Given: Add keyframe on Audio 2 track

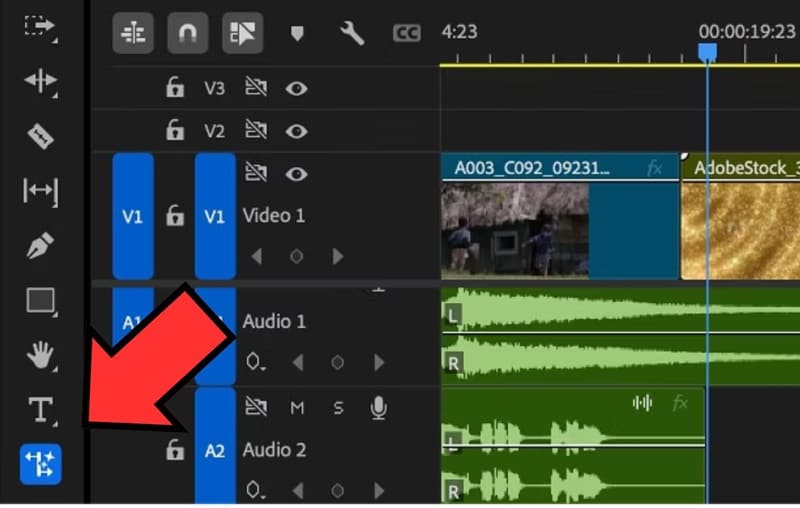Looking at the screenshot, I should click(x=337, y=491).
